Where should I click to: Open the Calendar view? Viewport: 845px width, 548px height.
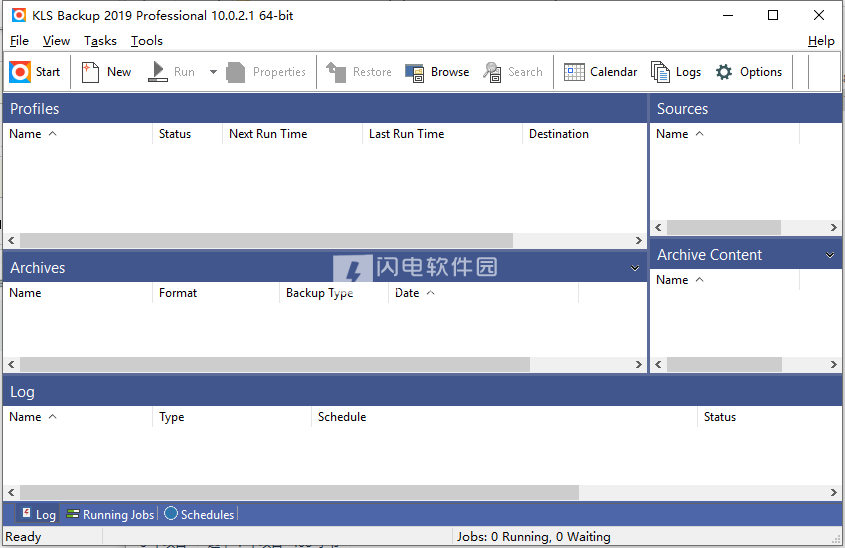coord(600,72)
